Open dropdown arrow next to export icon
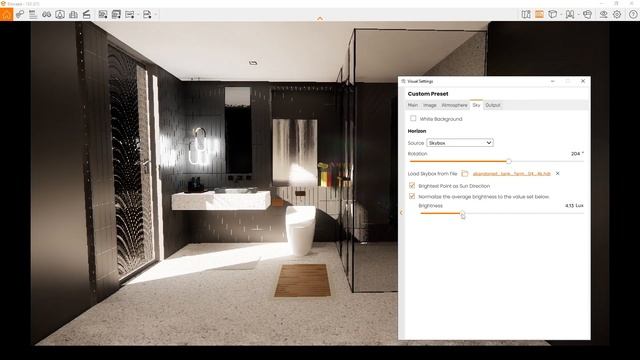 pos(156,15)
